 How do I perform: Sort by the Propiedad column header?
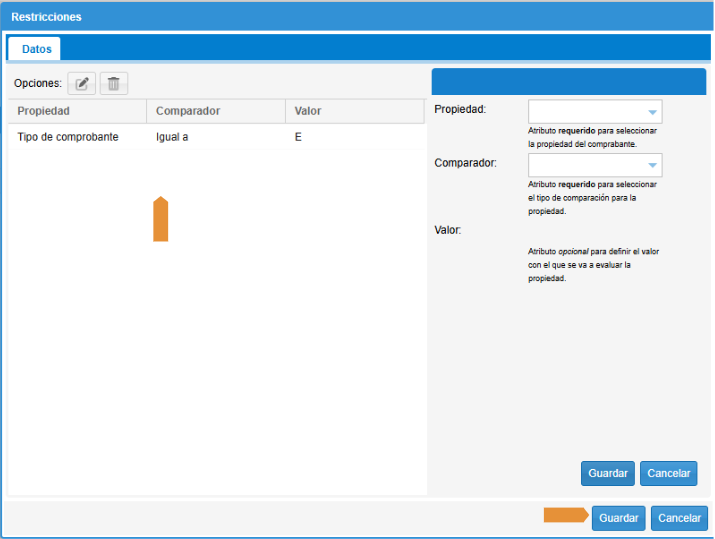point(44,111)
